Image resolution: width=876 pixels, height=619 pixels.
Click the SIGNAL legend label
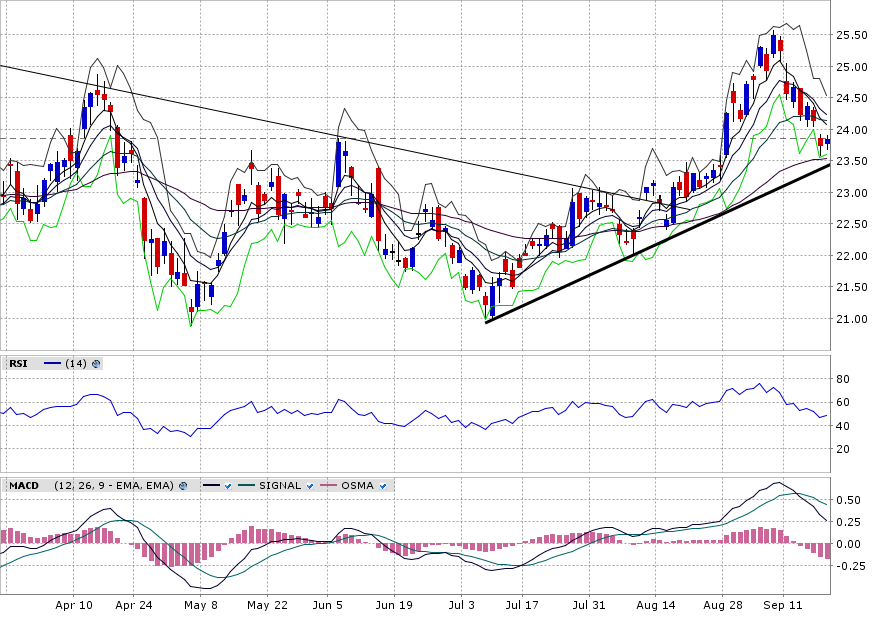point(280,486)
